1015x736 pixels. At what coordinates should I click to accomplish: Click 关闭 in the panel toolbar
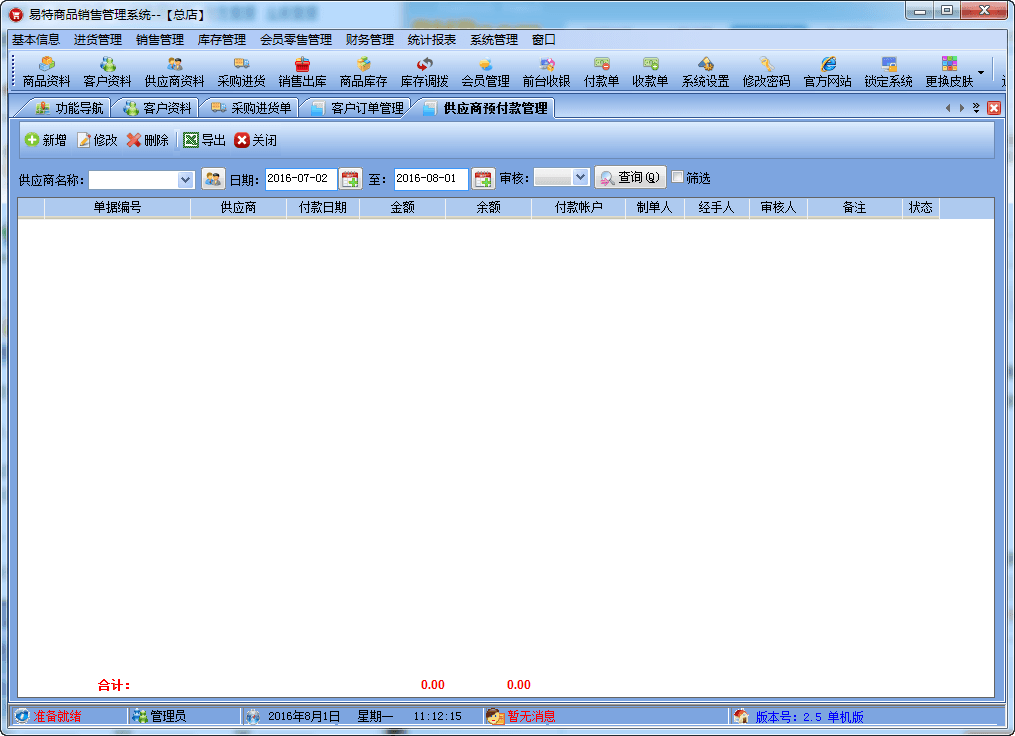point(256,140)
